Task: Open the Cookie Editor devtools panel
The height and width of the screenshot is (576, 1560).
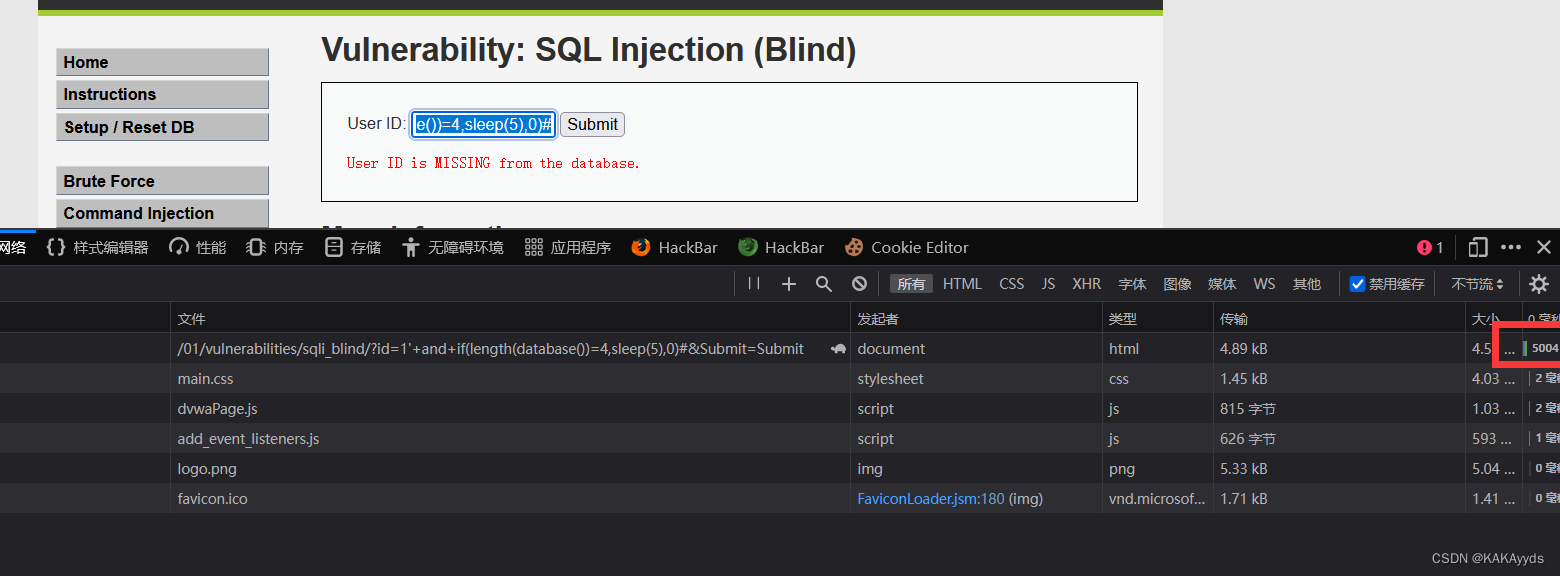Action: [906, 247]
